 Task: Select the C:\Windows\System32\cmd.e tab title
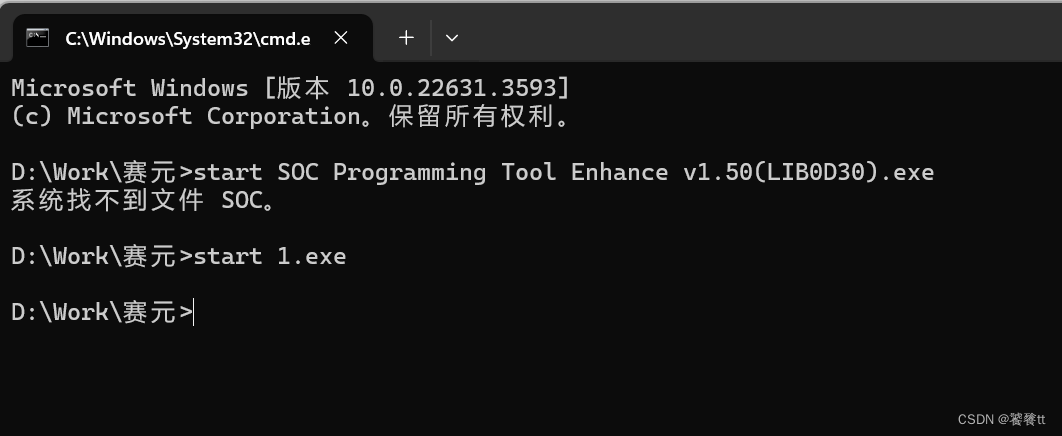188,39
